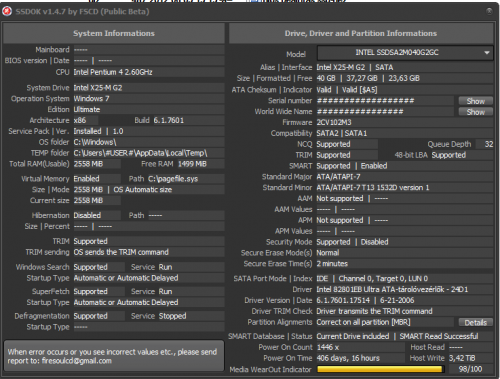Screen dimensions: 500x379
Task: Click the TEMP folder path value
Action: [x=140, y=153]
